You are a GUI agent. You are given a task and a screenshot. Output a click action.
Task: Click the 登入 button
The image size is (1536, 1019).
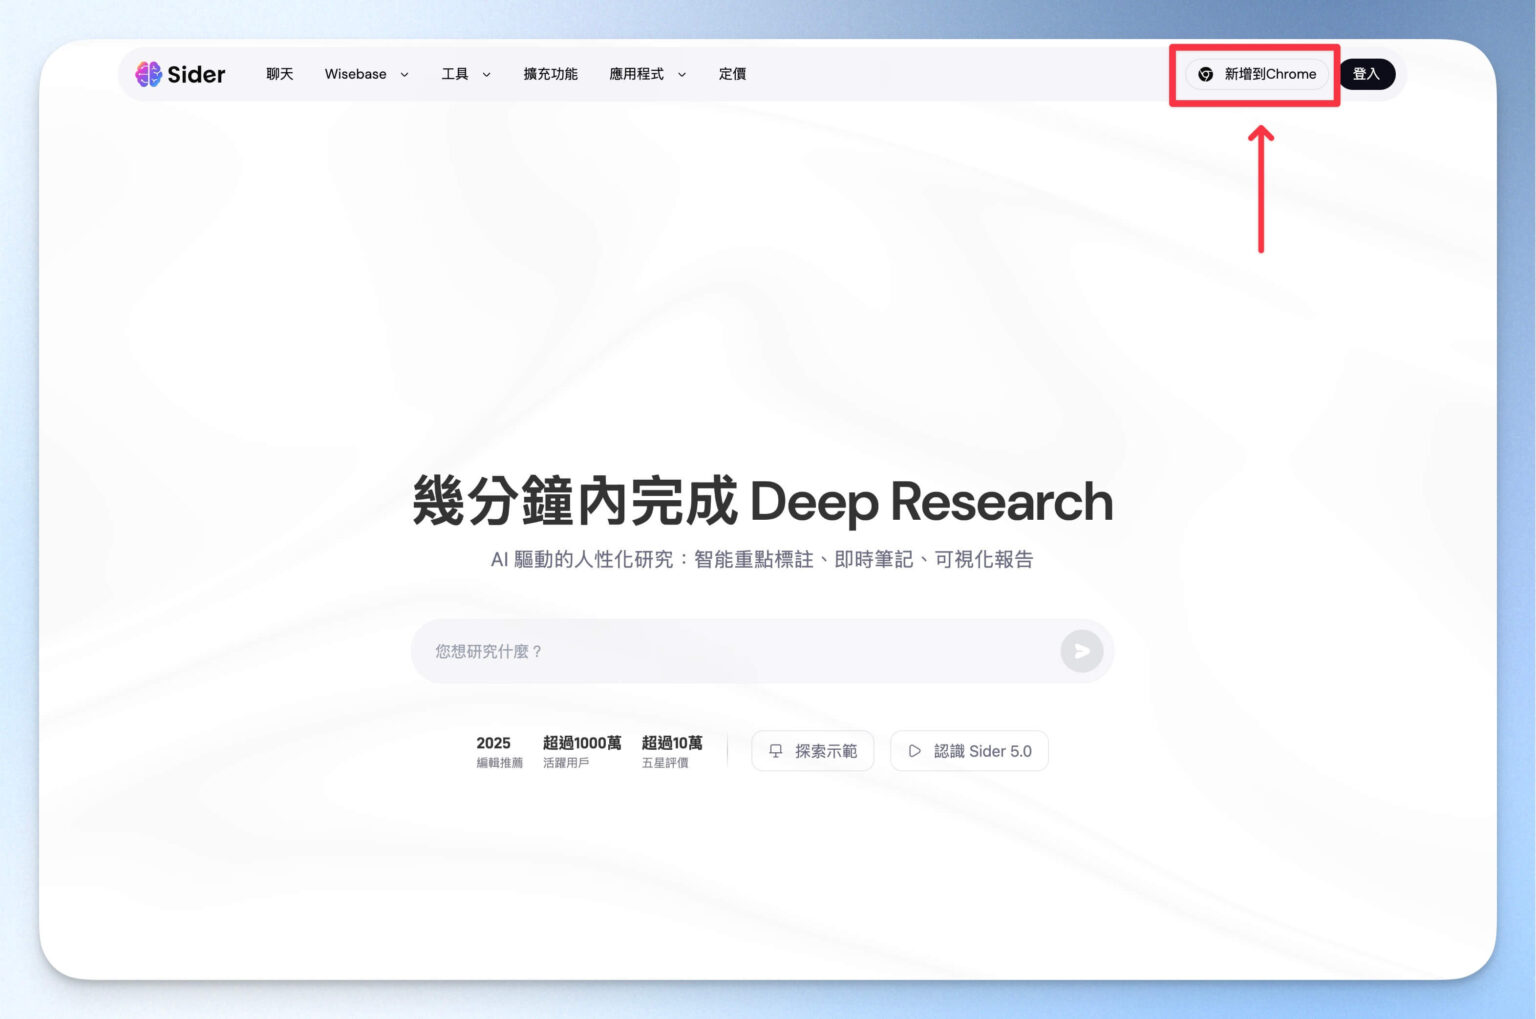click(1367, 73)
